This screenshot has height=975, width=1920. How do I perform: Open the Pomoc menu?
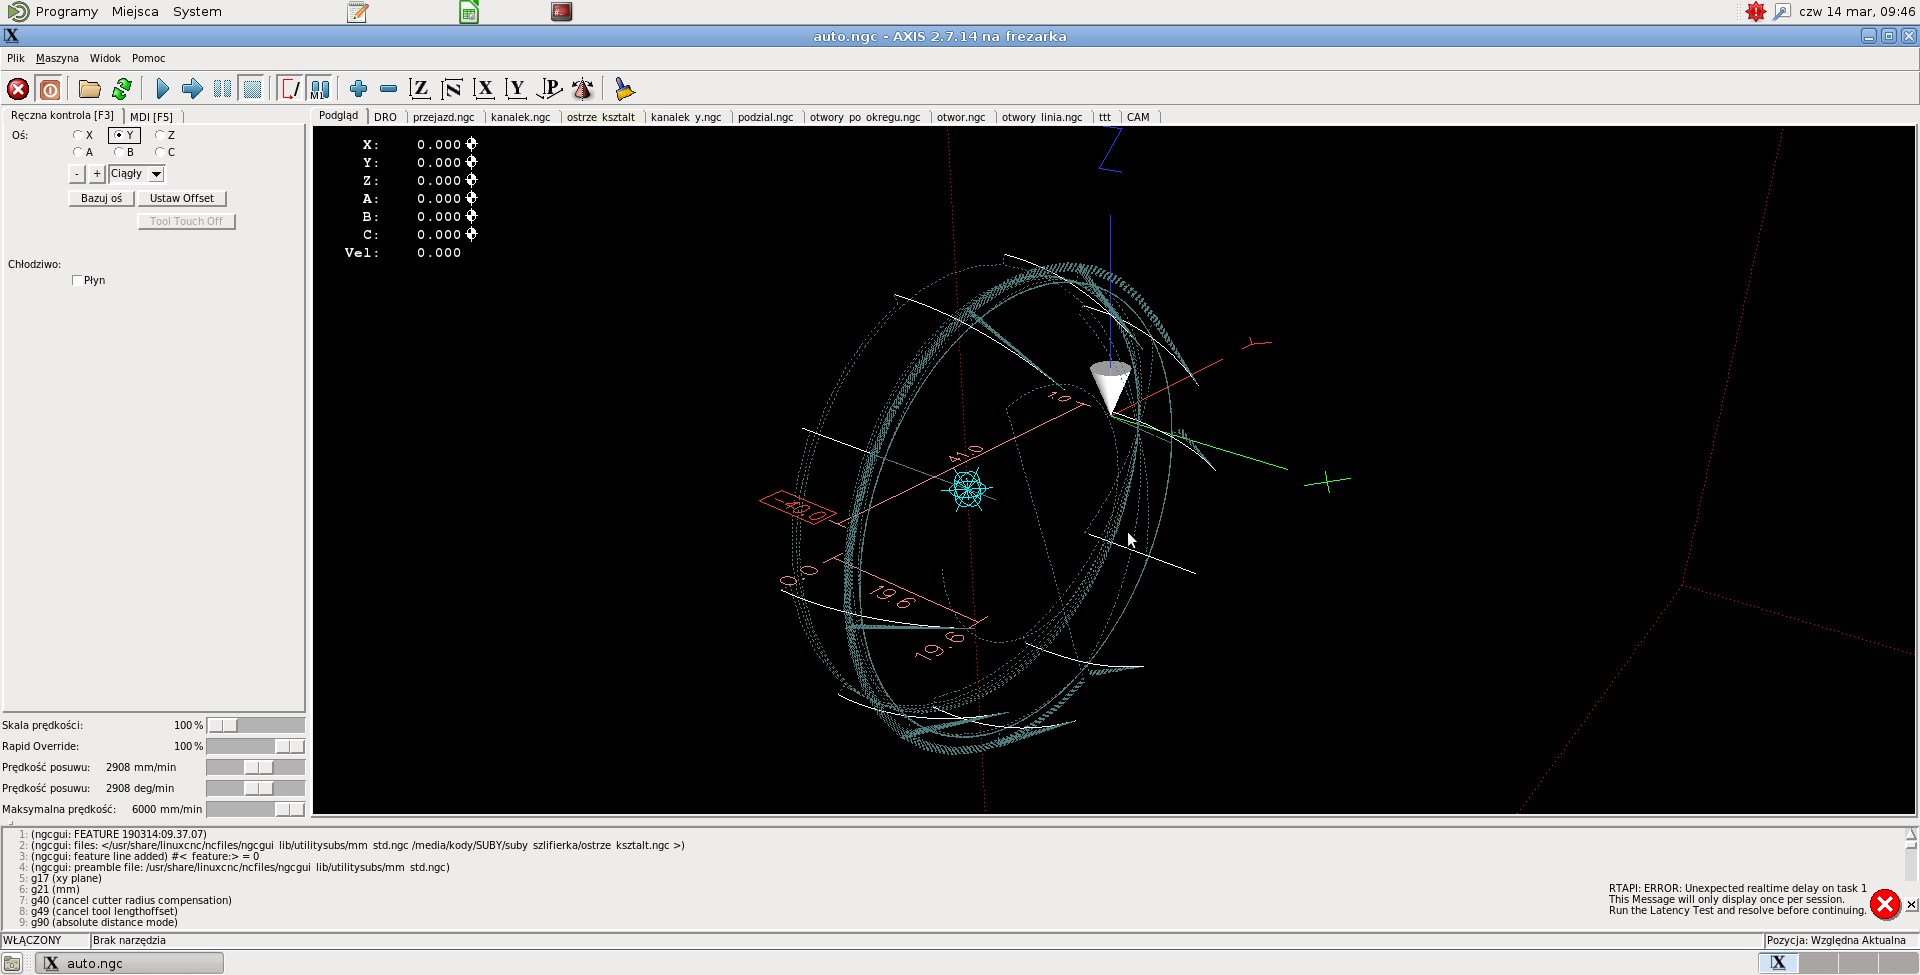point(148,58)
